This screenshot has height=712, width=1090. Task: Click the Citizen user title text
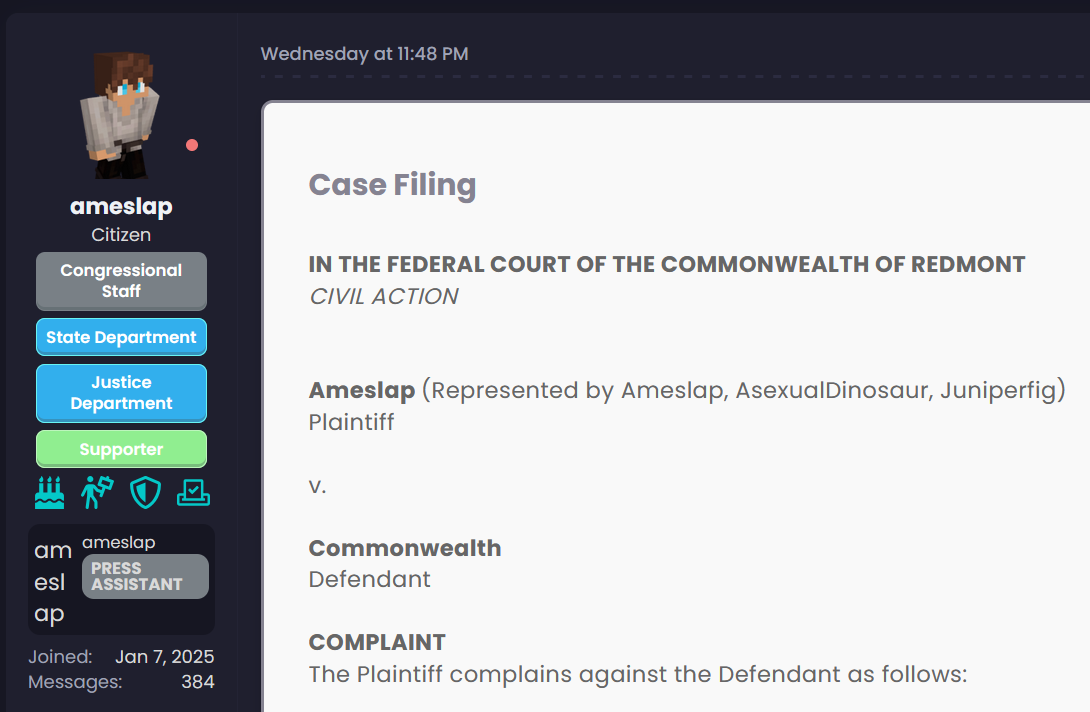(121, 235)
